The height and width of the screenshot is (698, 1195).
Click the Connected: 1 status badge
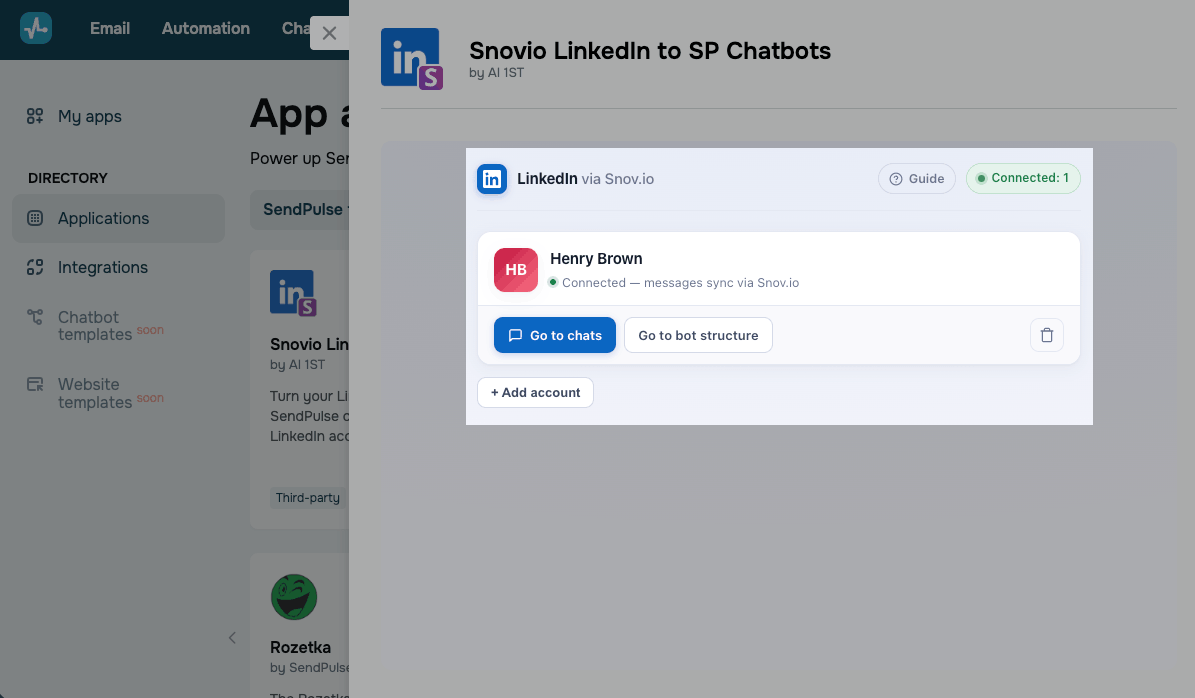pyautogui.click(x=1023, y=178)
